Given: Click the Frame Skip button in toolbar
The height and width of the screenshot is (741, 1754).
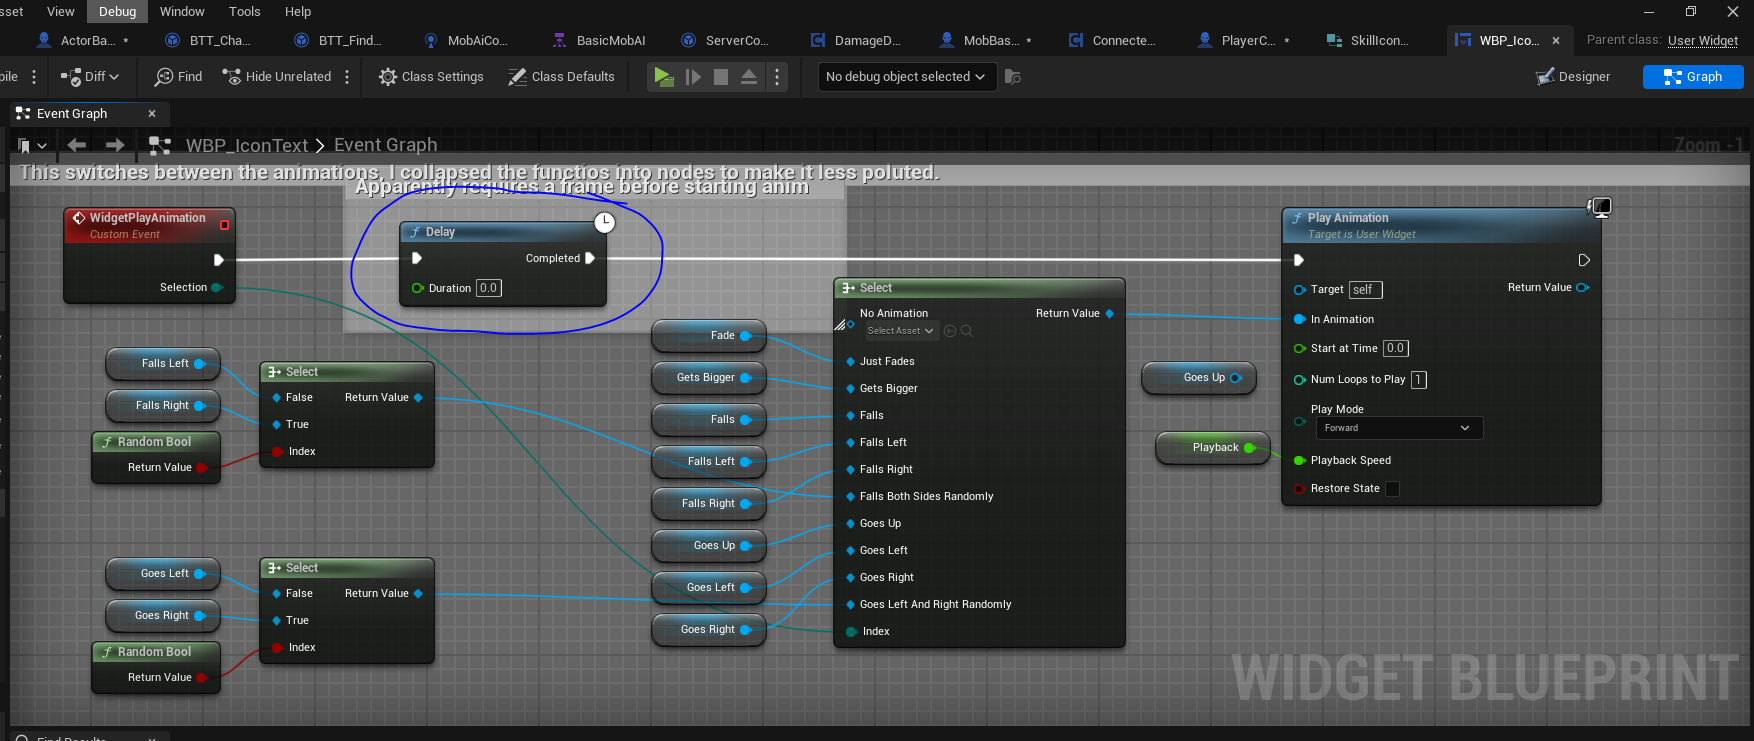Looking at the screenshot, I should point(693,76).
